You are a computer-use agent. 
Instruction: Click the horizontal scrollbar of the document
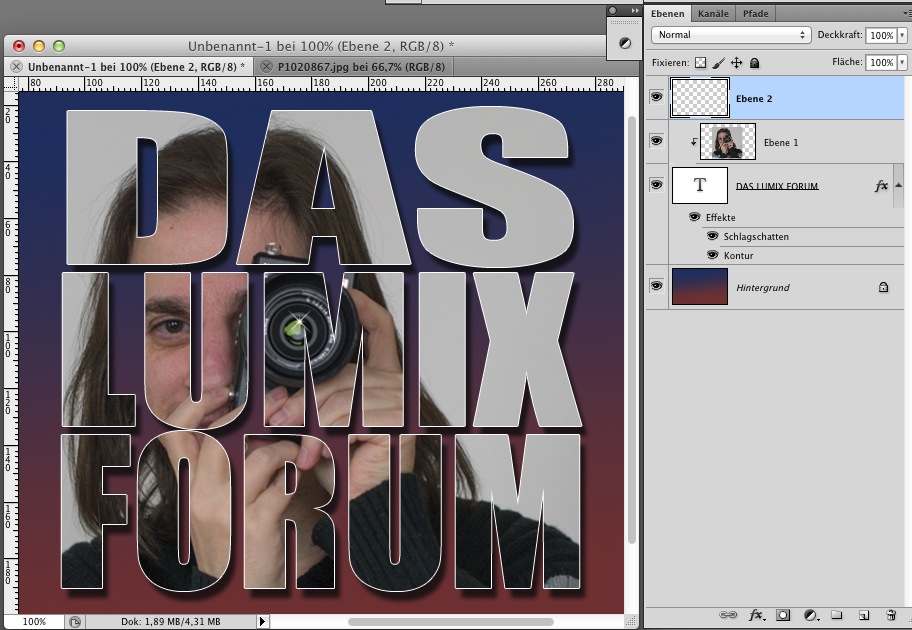(x=451, y=622)
